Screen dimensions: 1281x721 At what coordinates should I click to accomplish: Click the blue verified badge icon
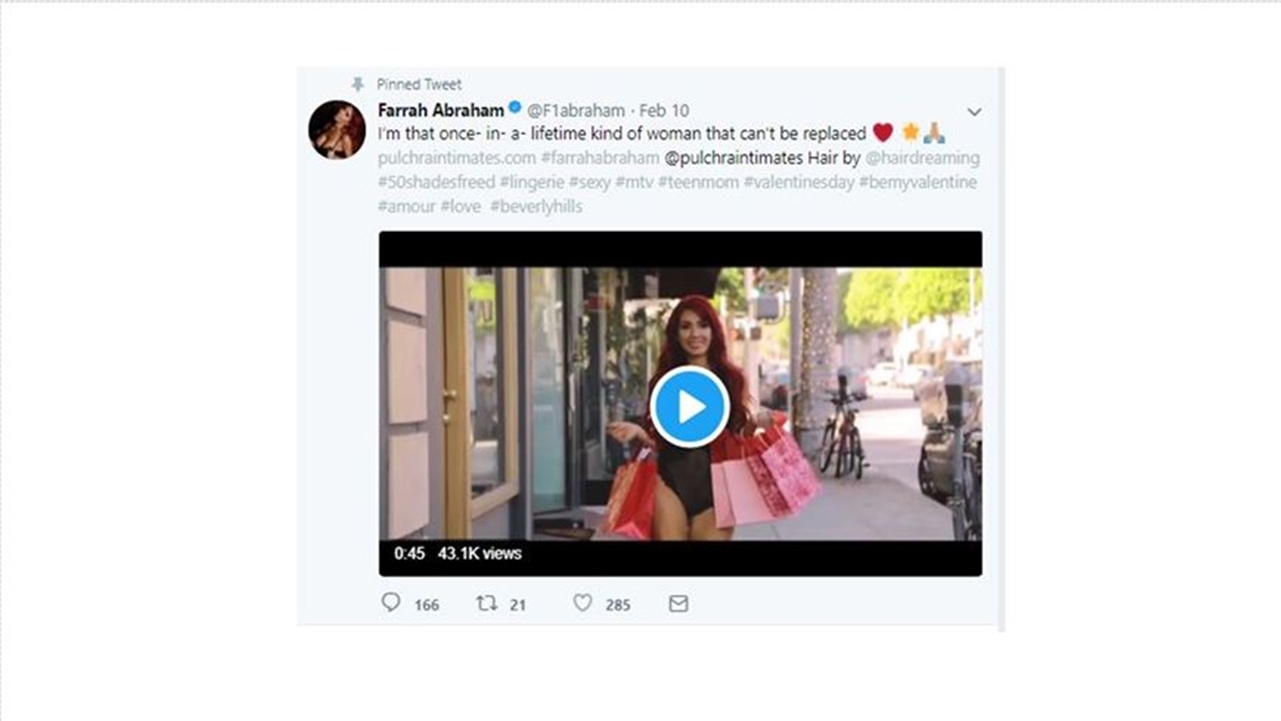click(515, 108)
